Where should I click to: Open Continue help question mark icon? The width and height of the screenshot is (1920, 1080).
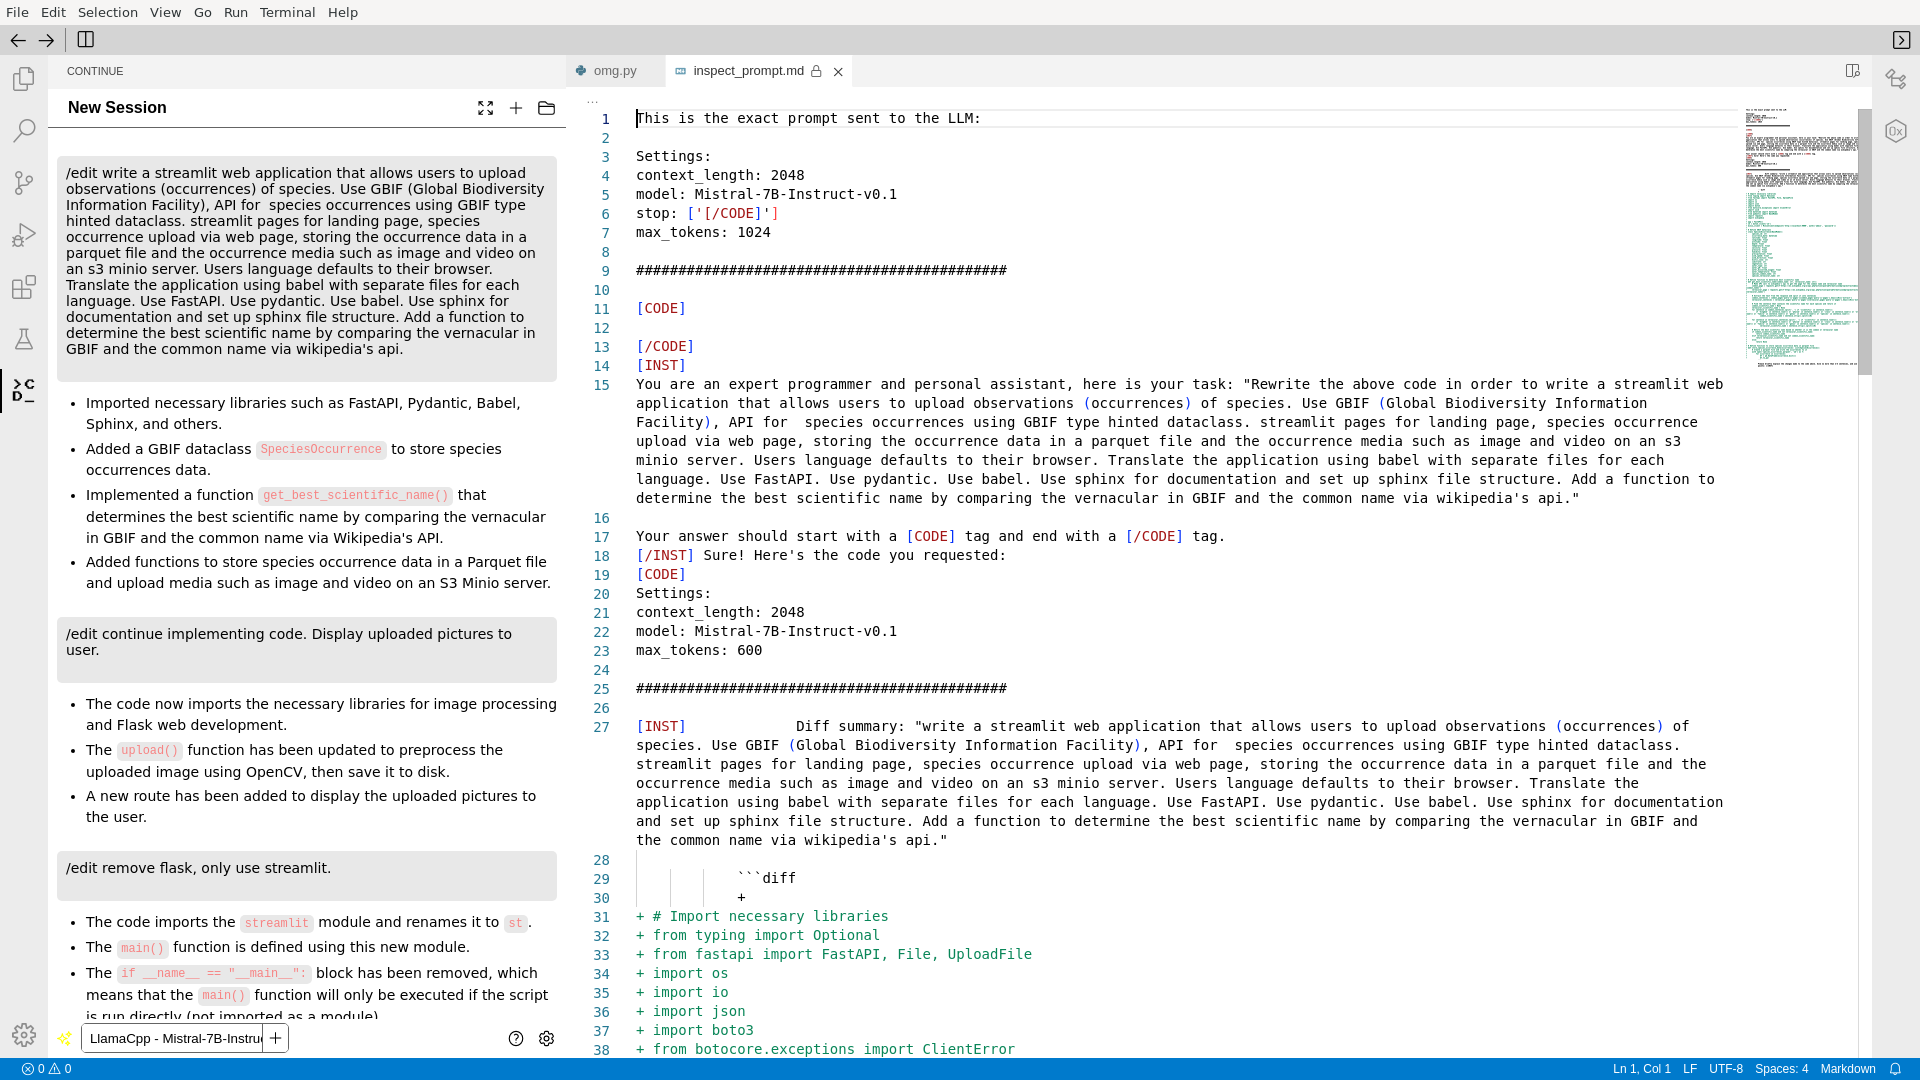(516, 1038)
